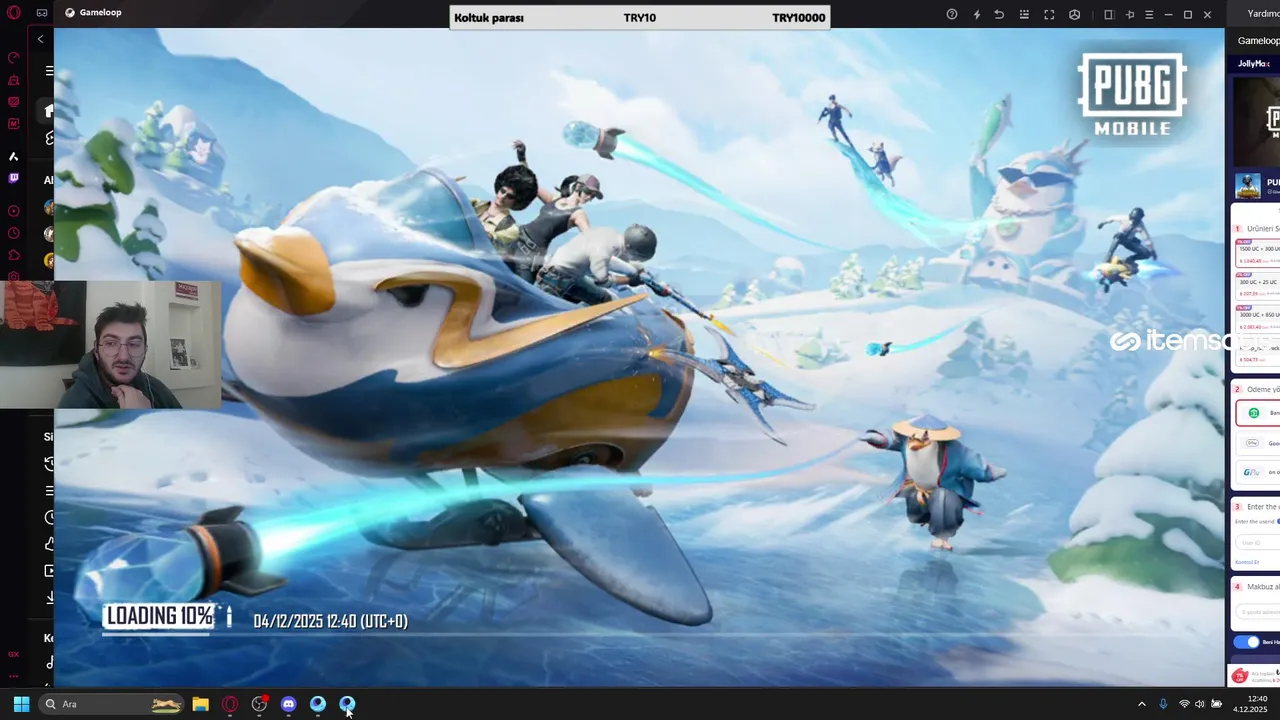The width and height of the screenshot is (1280, 720).
Task: Open the Opera GX logo menu
Action: pyautogui.click(x=13, y=13)
